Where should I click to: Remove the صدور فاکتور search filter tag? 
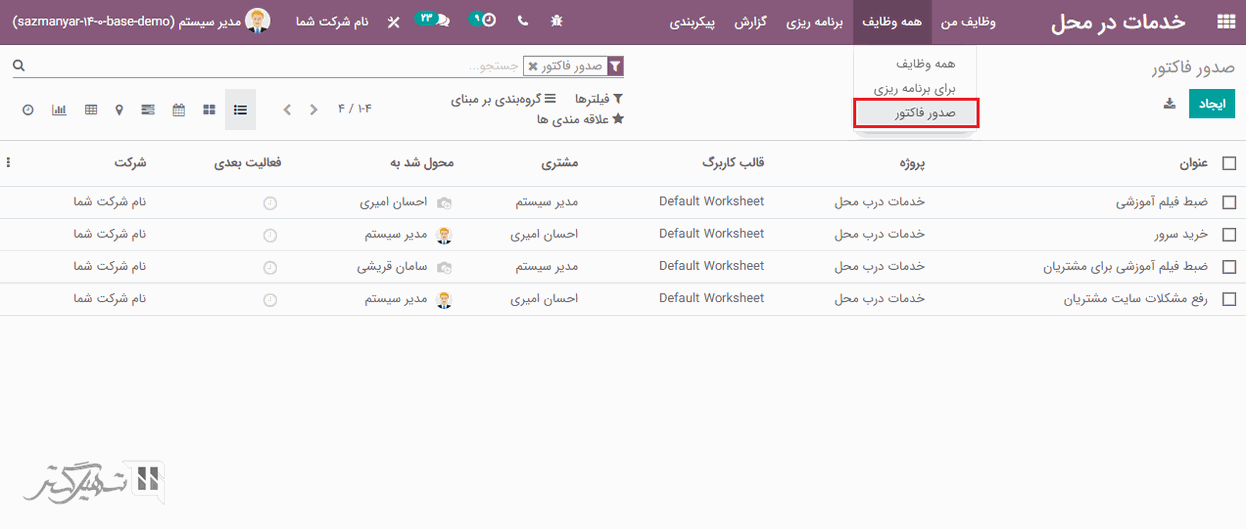[x=533, y=66]
